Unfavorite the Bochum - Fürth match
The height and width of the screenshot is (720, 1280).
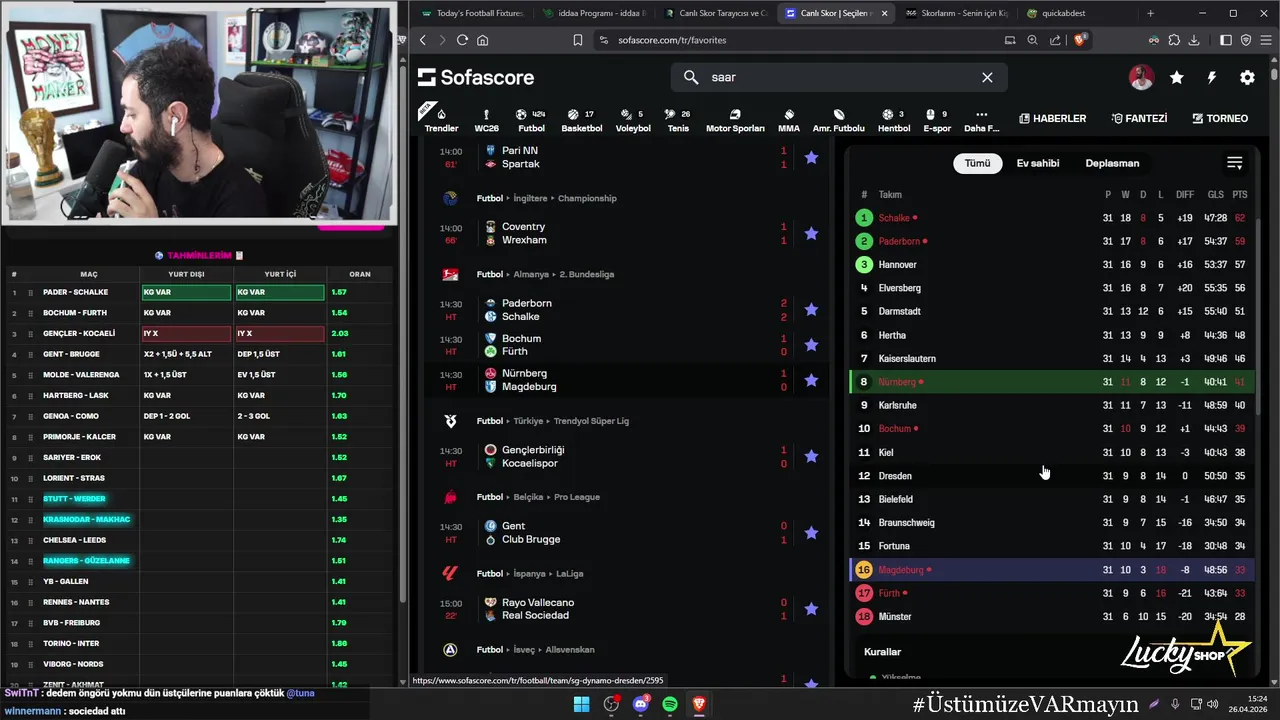[811, 345]
